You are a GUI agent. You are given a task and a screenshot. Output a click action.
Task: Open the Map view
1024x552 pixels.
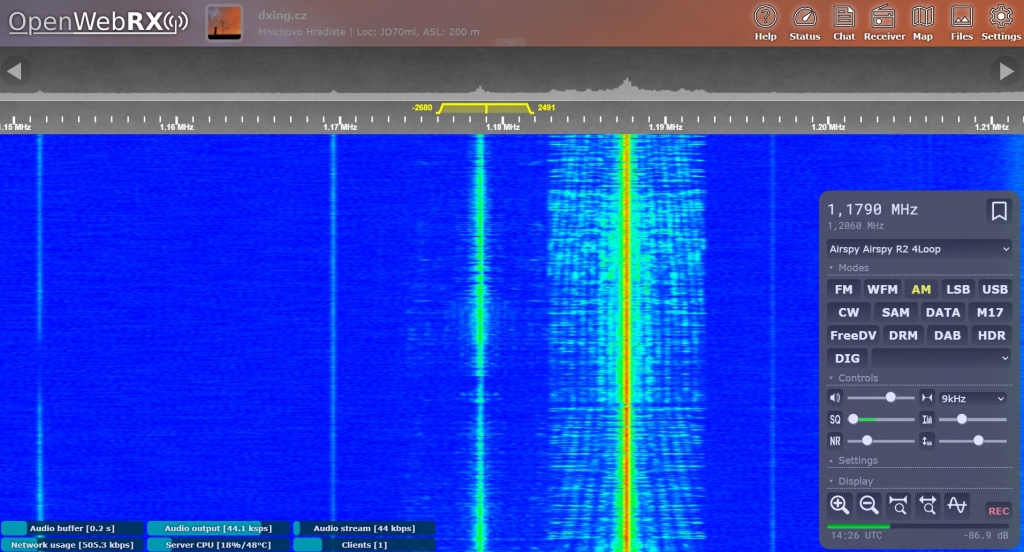[922, 22]
